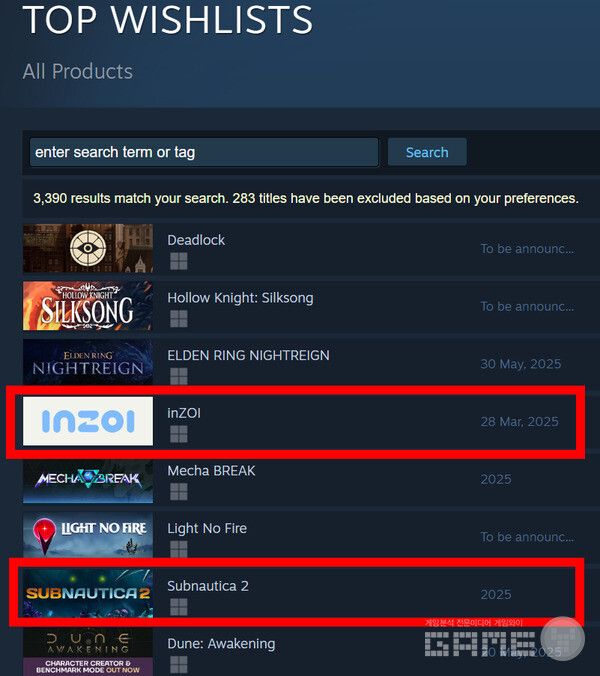The image size is (600, 676).
Task: Focus the search term or tag field
Action: pyautogui.click(x=204, y=152)
